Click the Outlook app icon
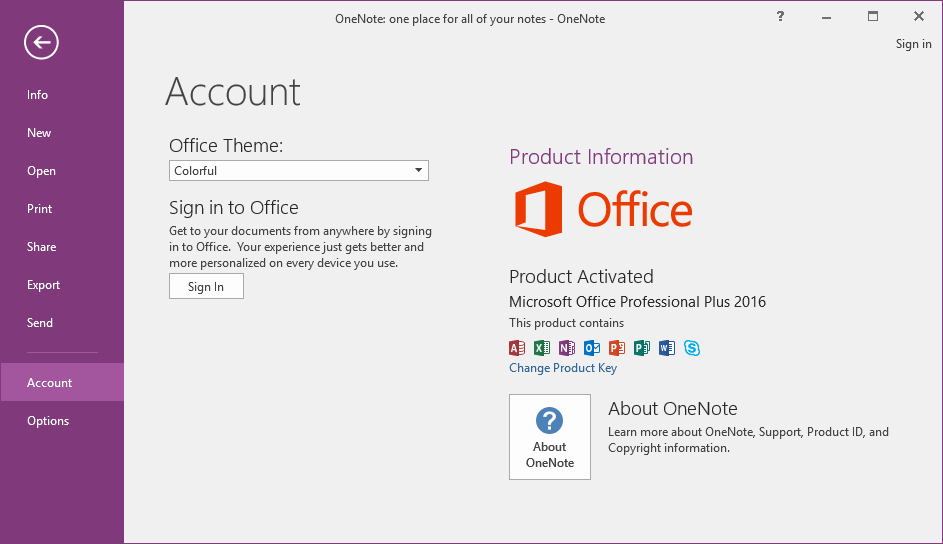 [592, 348]
